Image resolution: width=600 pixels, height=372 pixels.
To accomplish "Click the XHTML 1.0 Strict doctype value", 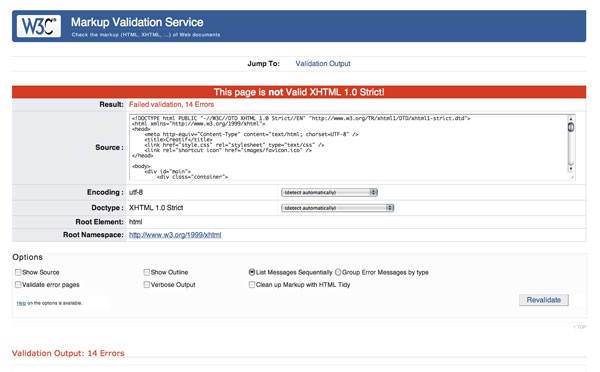I will 156,208.
